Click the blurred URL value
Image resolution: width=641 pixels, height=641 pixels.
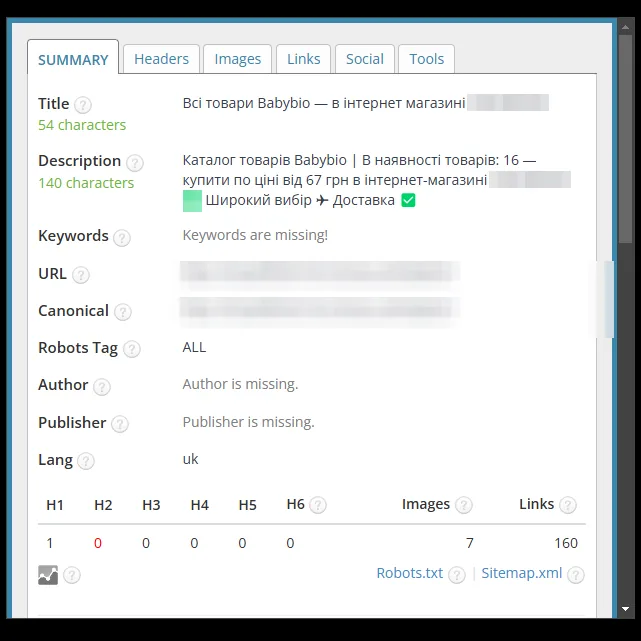pos(320,273)
